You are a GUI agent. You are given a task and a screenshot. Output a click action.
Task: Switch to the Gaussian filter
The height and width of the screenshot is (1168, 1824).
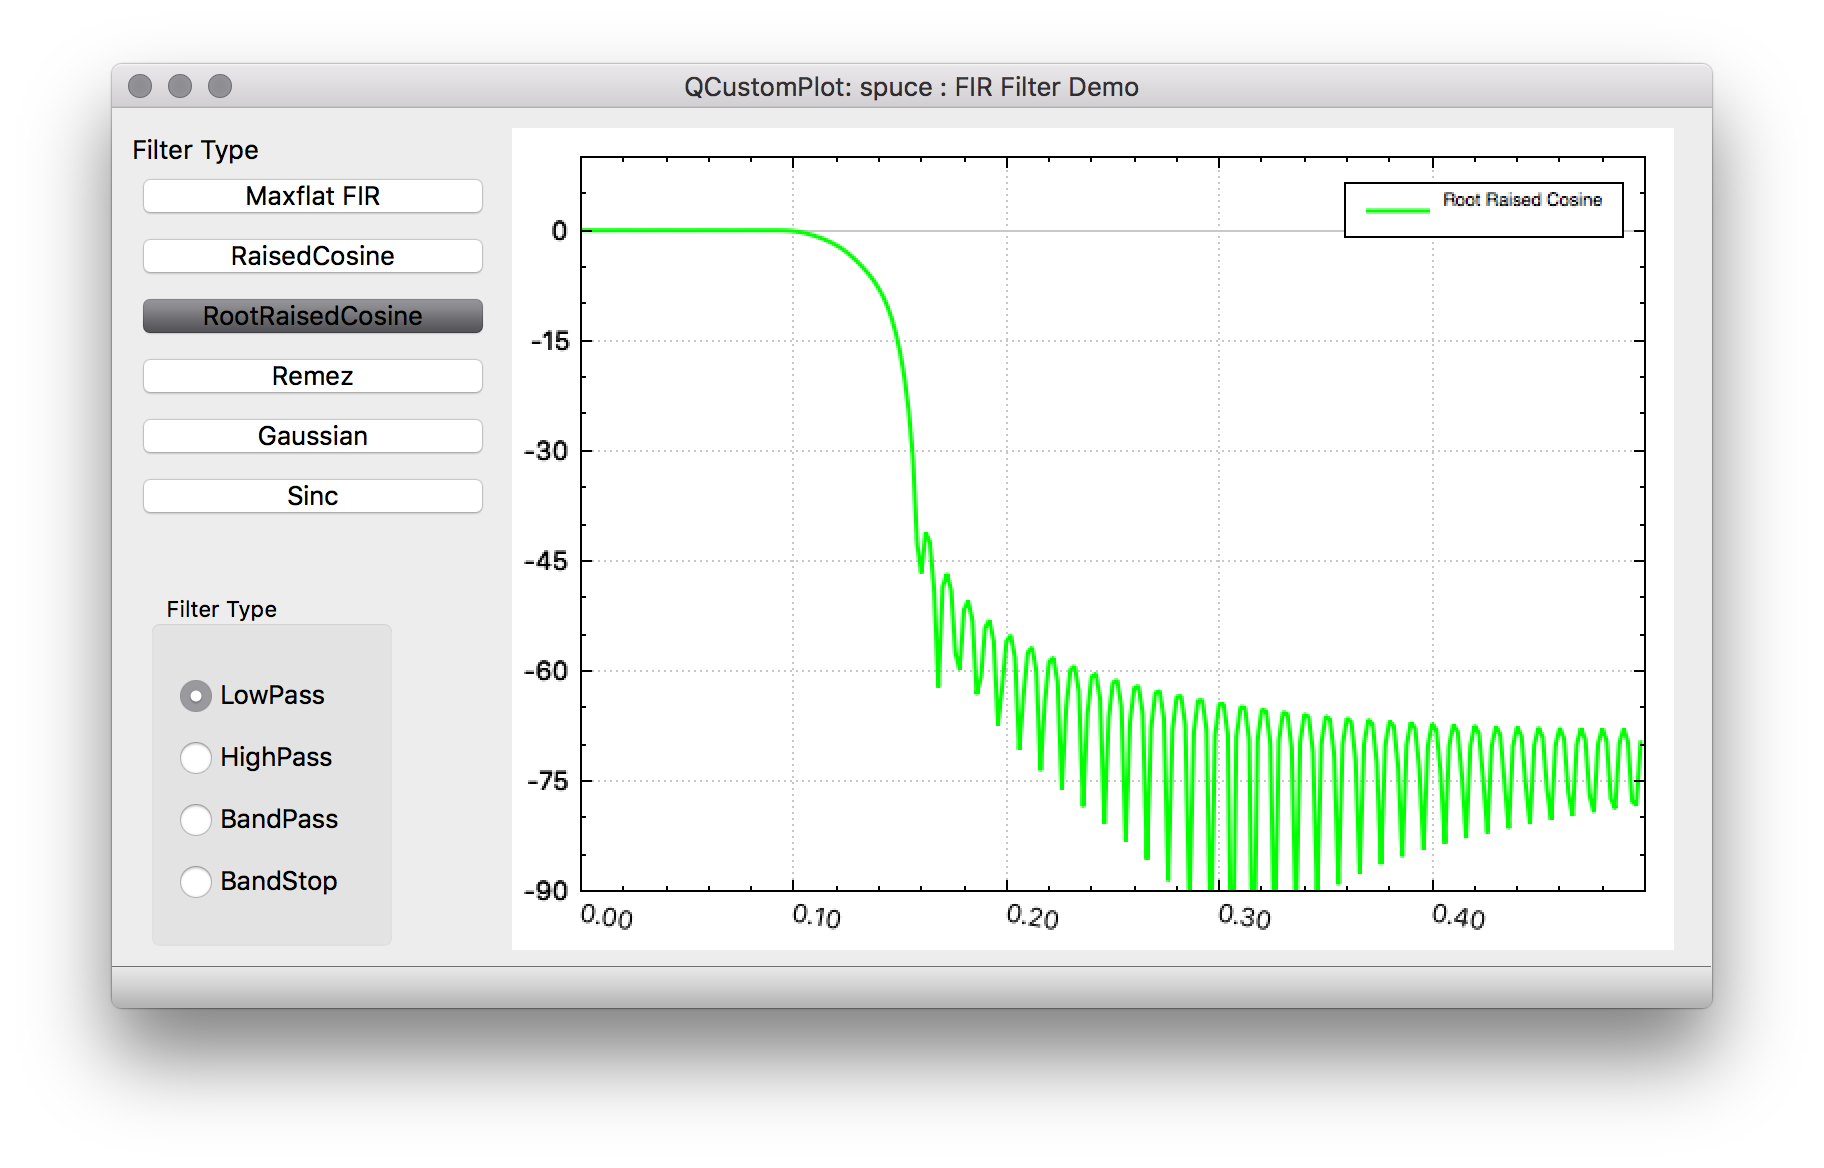click(312, 436)
